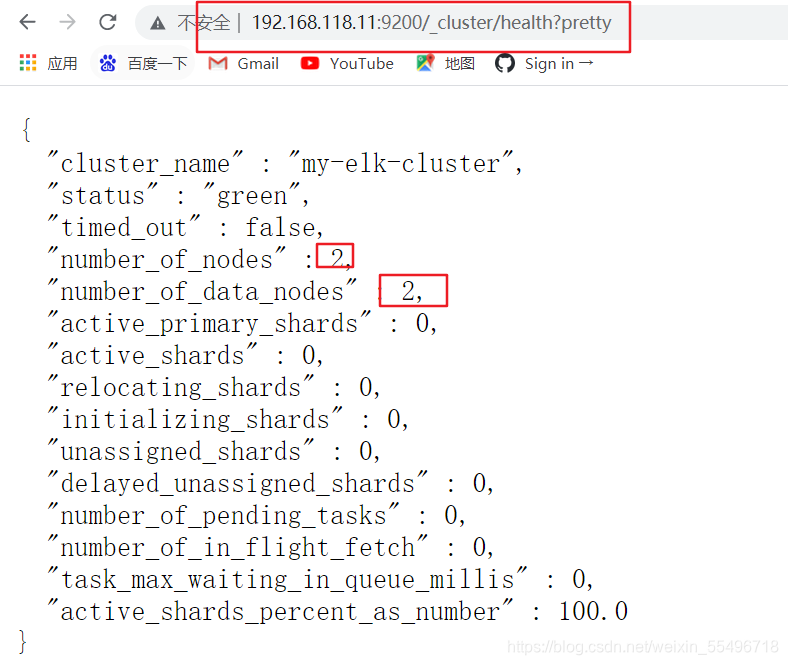This screenshot has width=788, height=665.
Task: Open the 应用 bookmark label
Action: click(x=62, y=63)
